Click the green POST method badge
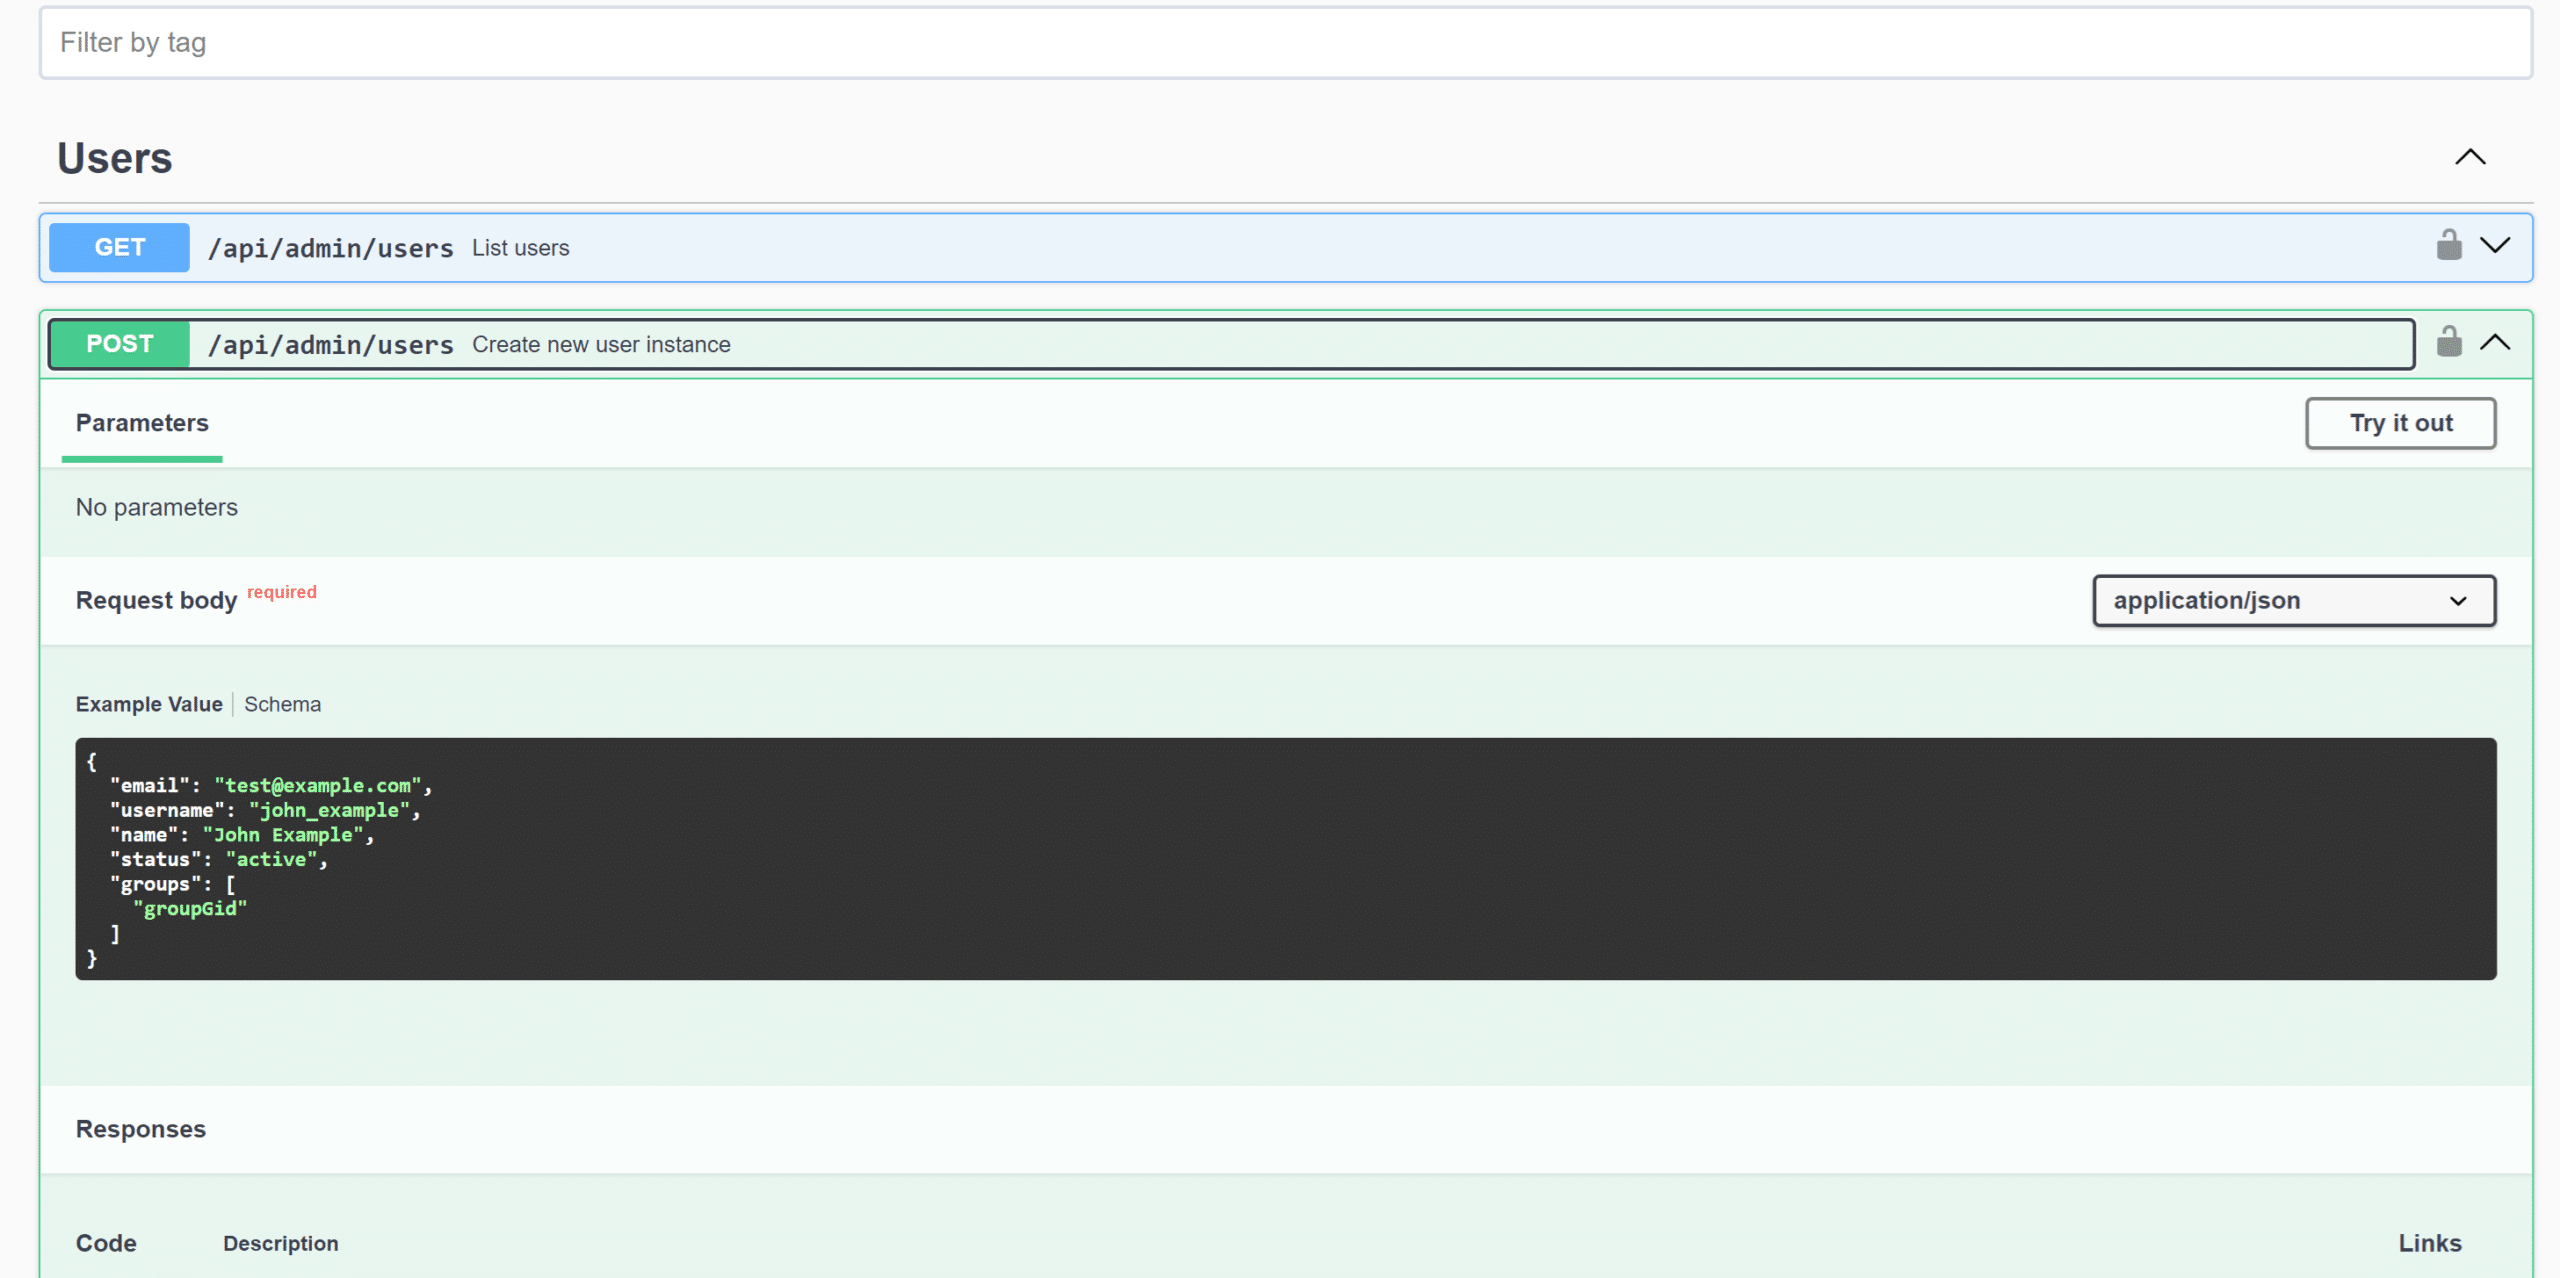 point(119,344)
